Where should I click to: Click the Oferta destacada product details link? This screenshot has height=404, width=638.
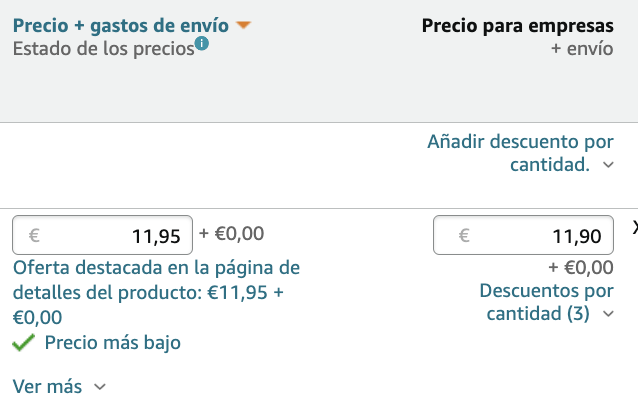click(x=156, y=292)
